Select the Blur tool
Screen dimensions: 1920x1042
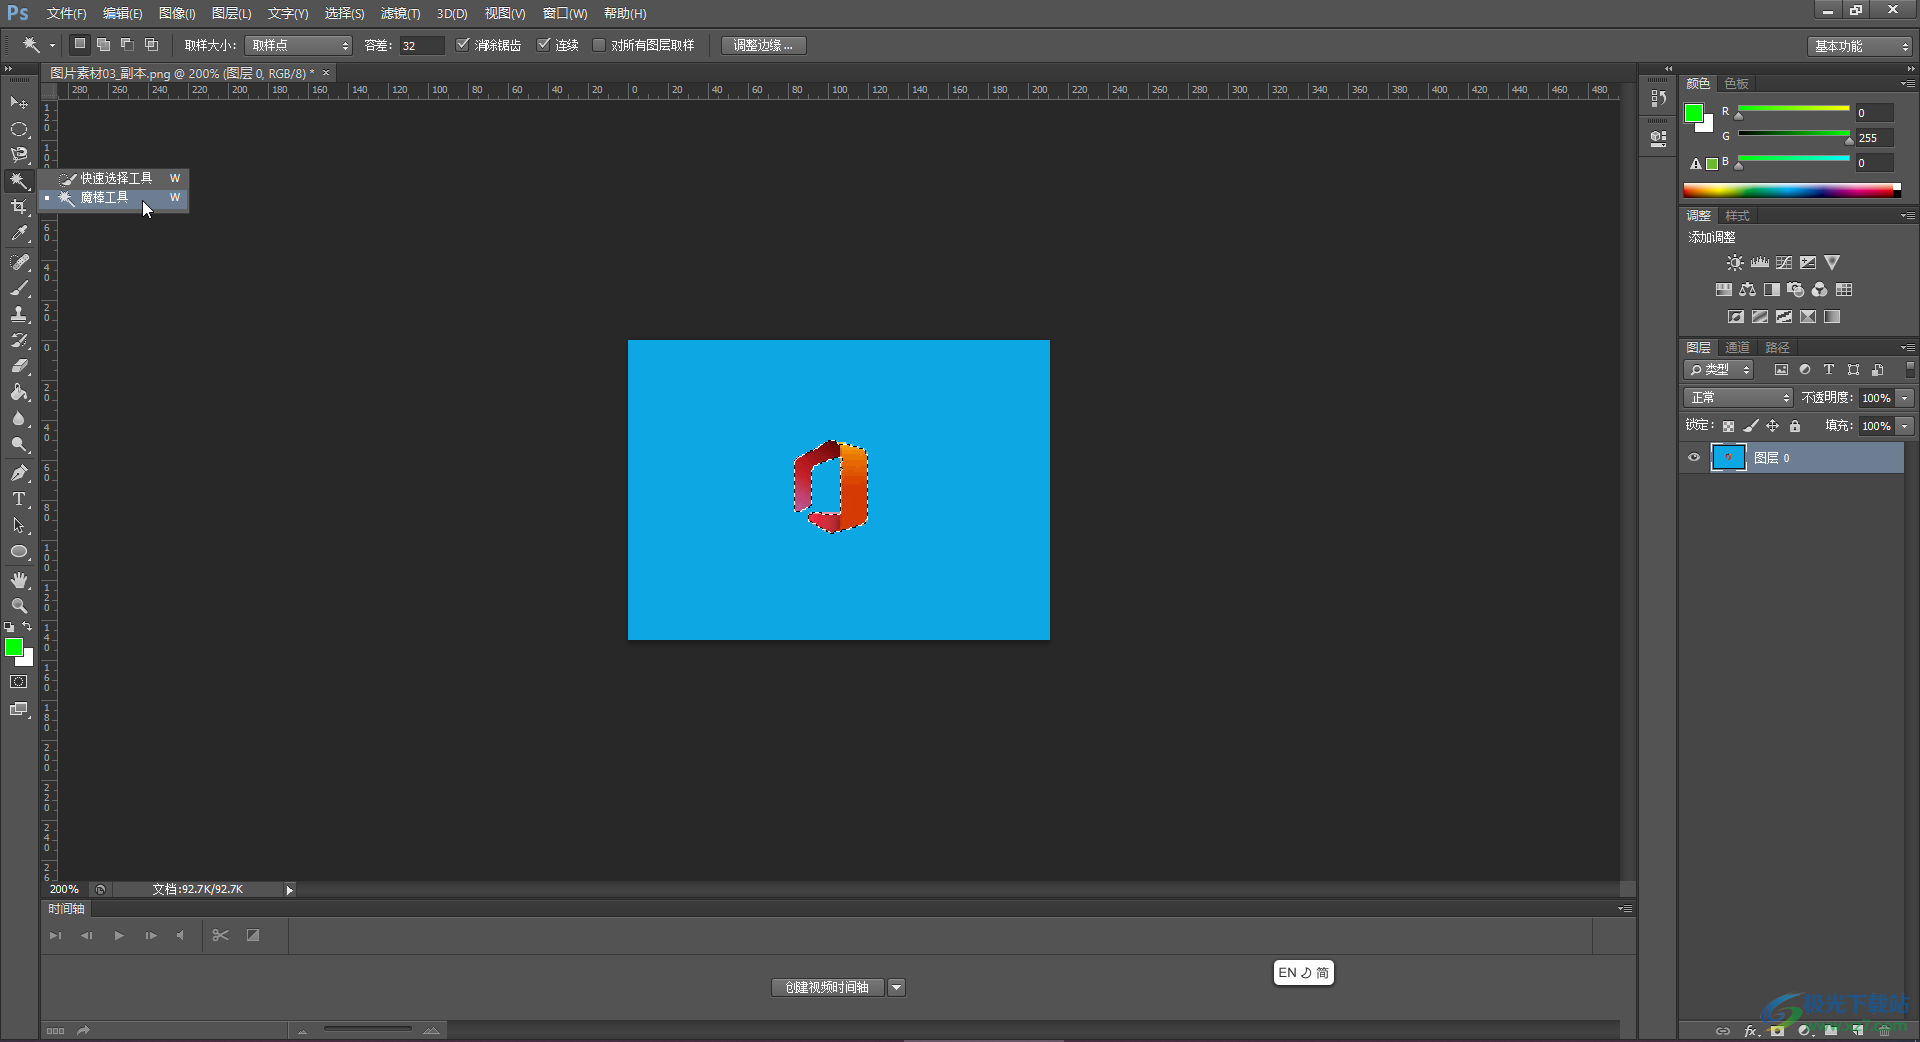point(19,418)
